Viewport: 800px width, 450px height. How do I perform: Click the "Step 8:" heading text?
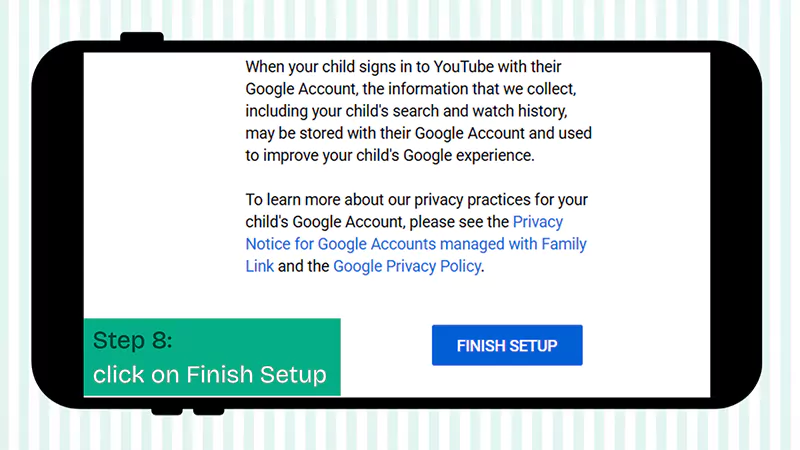[x=133, y=340]
